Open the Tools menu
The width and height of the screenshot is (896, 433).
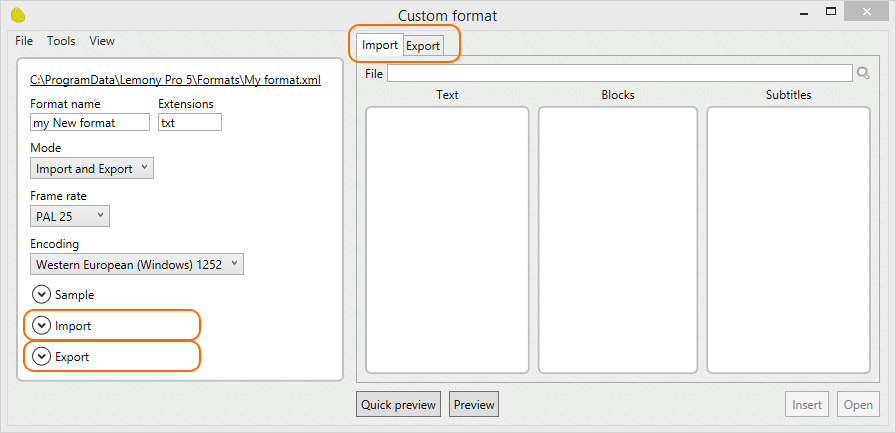[61, 41]
